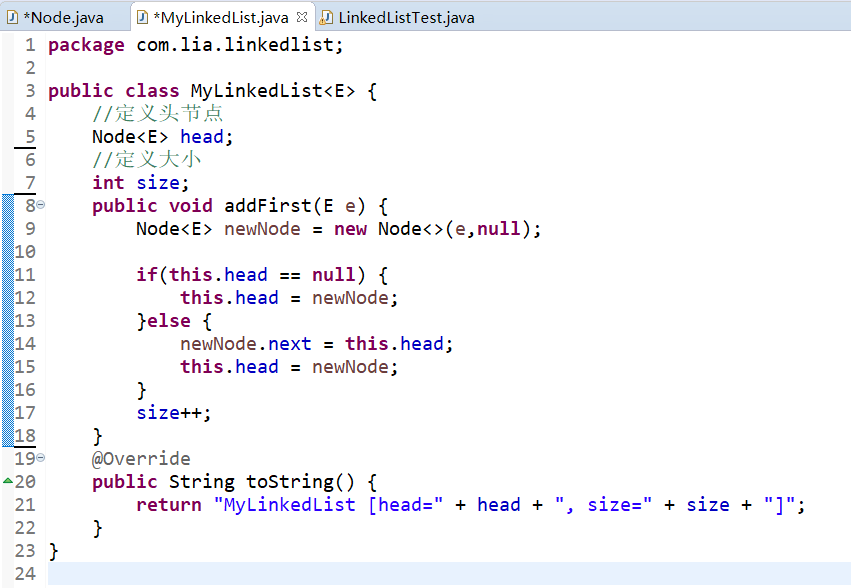Click the override indicator triangle at line 20
Image resolution: width=851 pixels, height=588 pixels.
8,480
